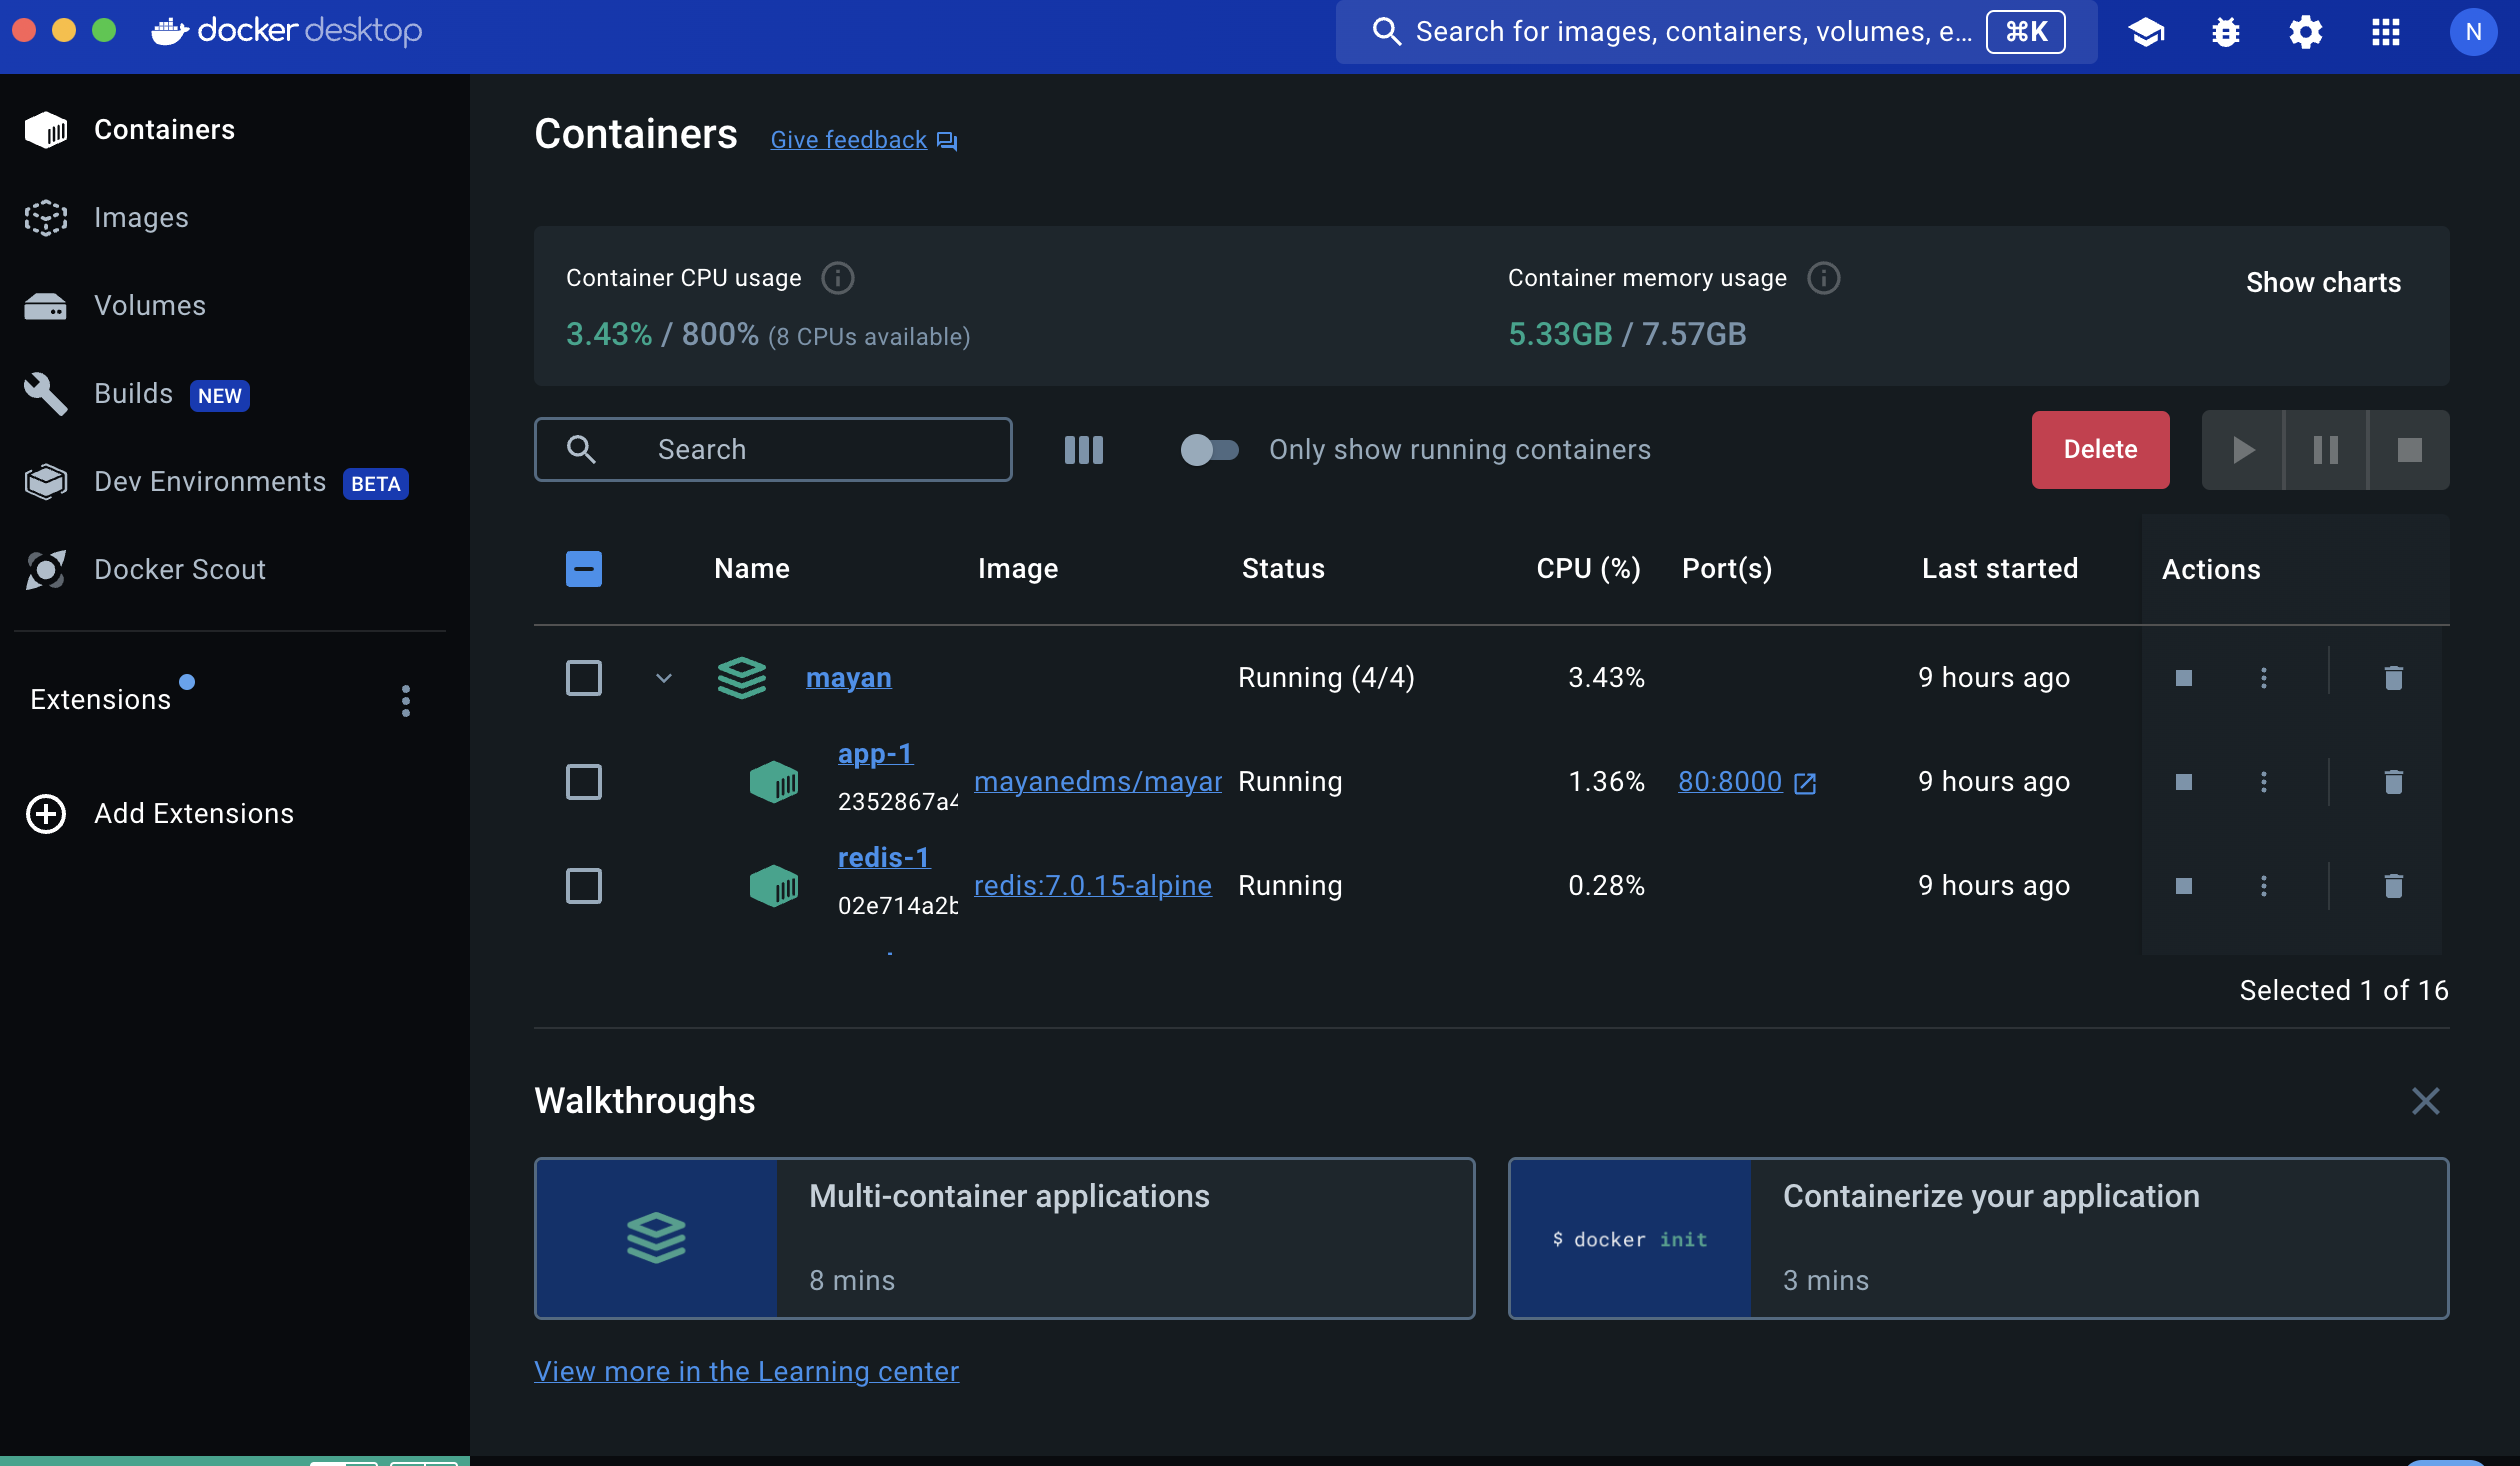Open the Learning center graduation cap icon

click(x=2146, y=32)
